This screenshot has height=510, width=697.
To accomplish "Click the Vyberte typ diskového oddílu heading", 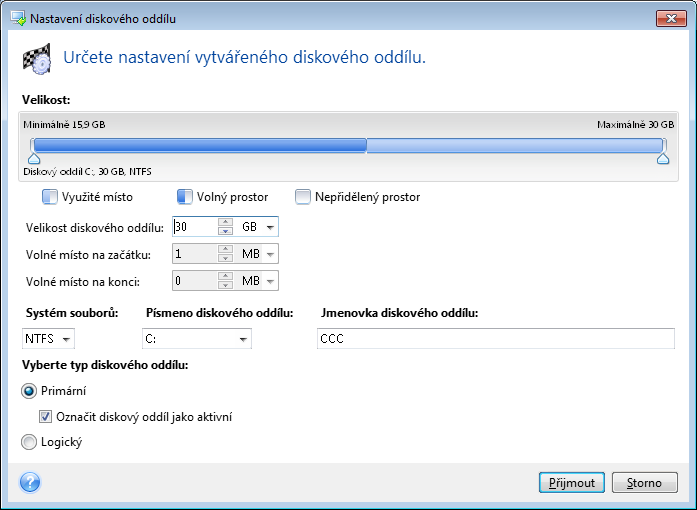I will (105, 365).
